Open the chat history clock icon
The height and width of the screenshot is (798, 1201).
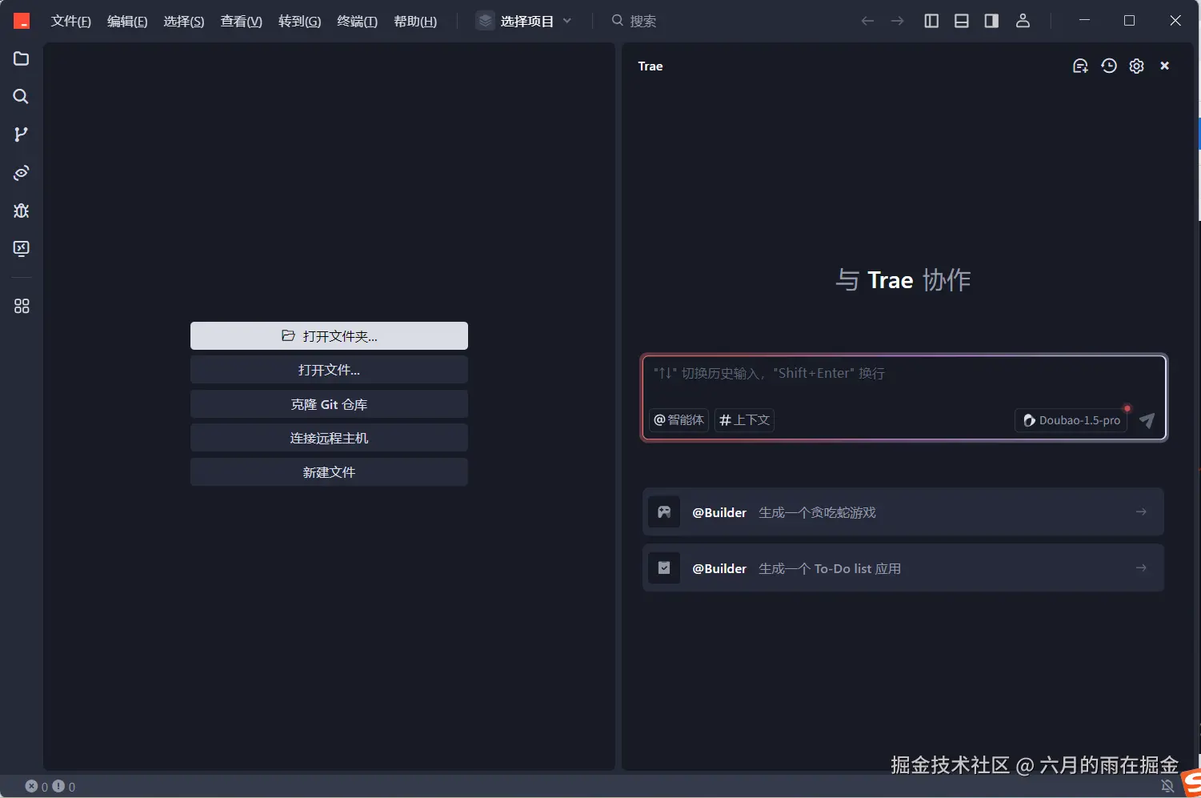(1109, 66)
